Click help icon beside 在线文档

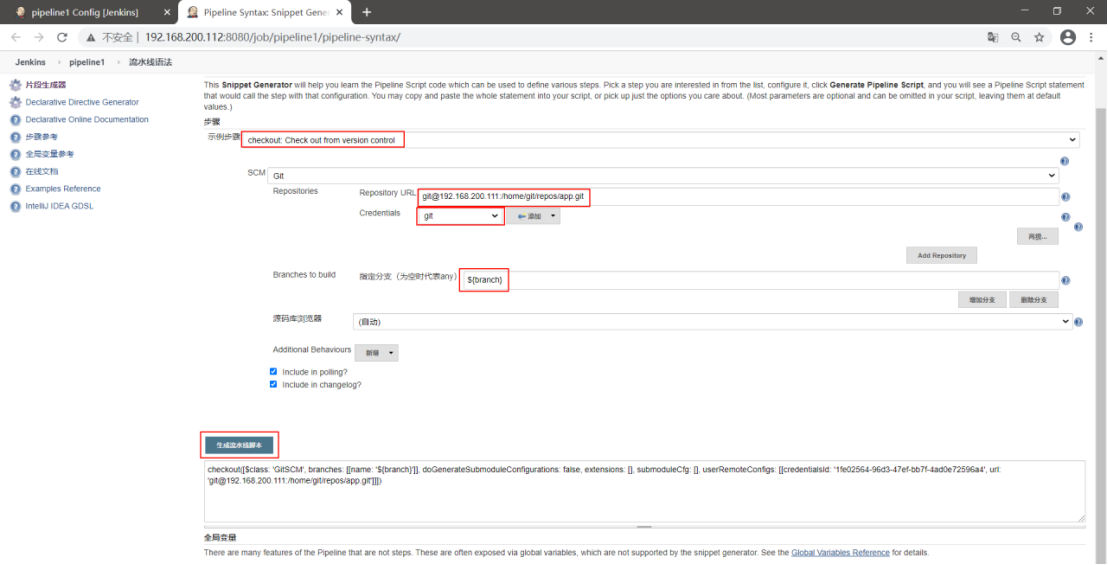[x=16, y=172]
